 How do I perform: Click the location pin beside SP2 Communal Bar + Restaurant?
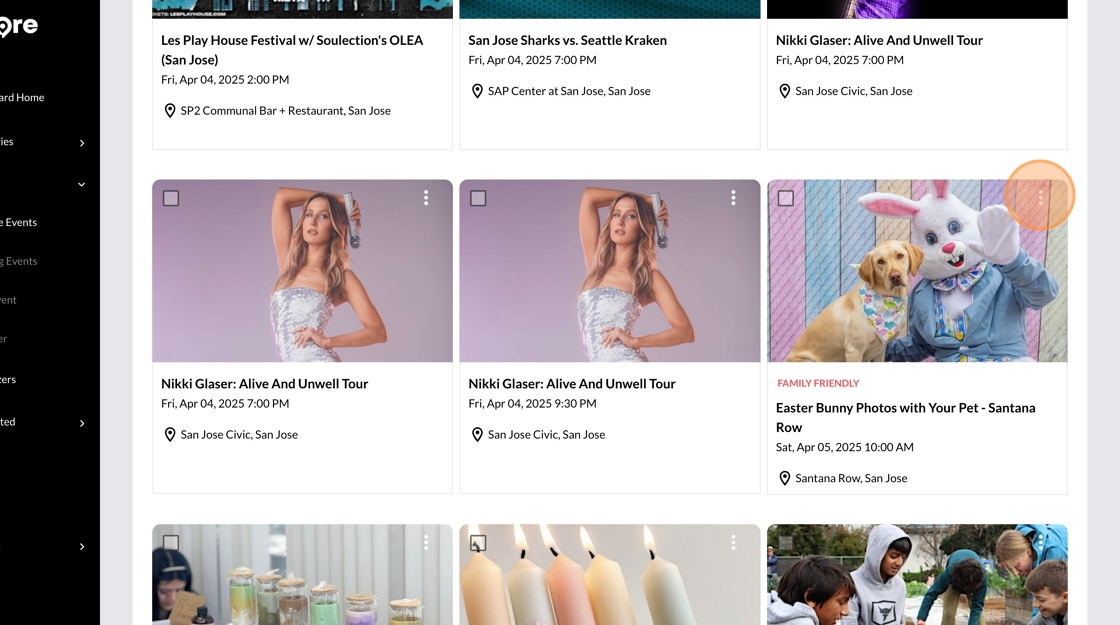[x=169, y=111]
